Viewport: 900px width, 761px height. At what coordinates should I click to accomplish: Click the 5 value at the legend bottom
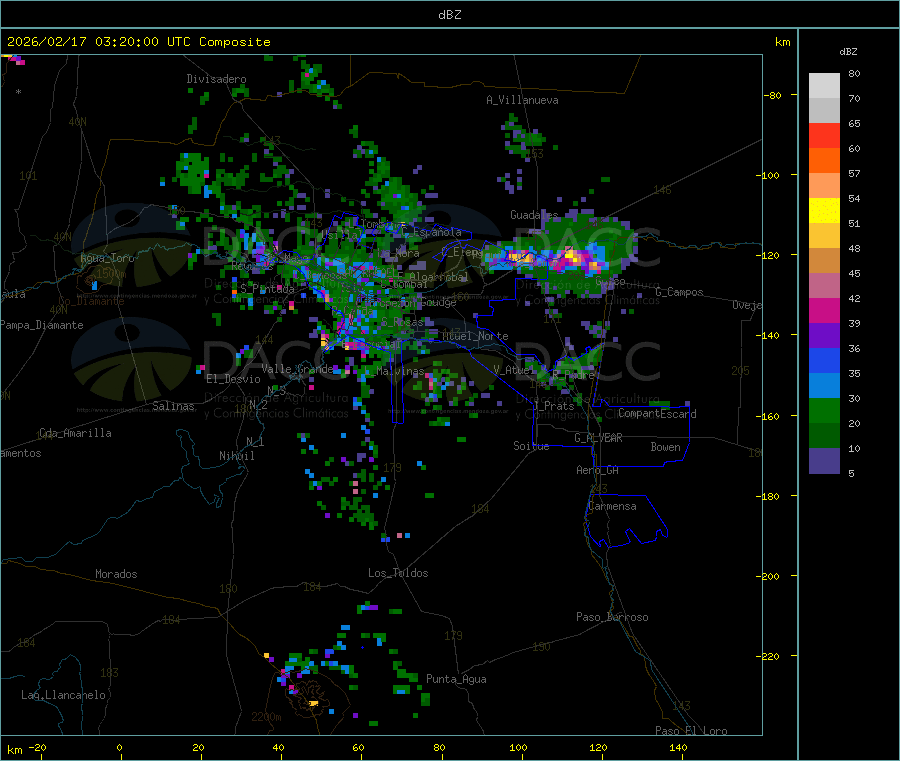[851, 473]
